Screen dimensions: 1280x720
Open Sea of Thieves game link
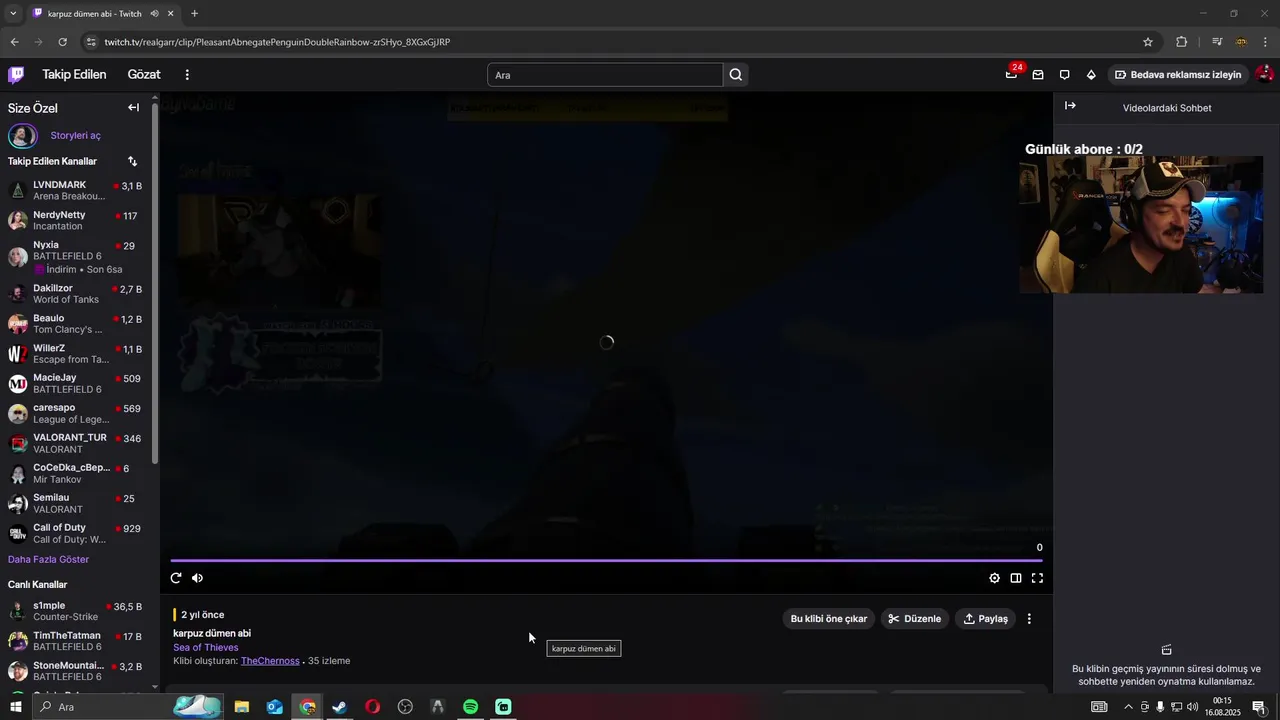205,647
